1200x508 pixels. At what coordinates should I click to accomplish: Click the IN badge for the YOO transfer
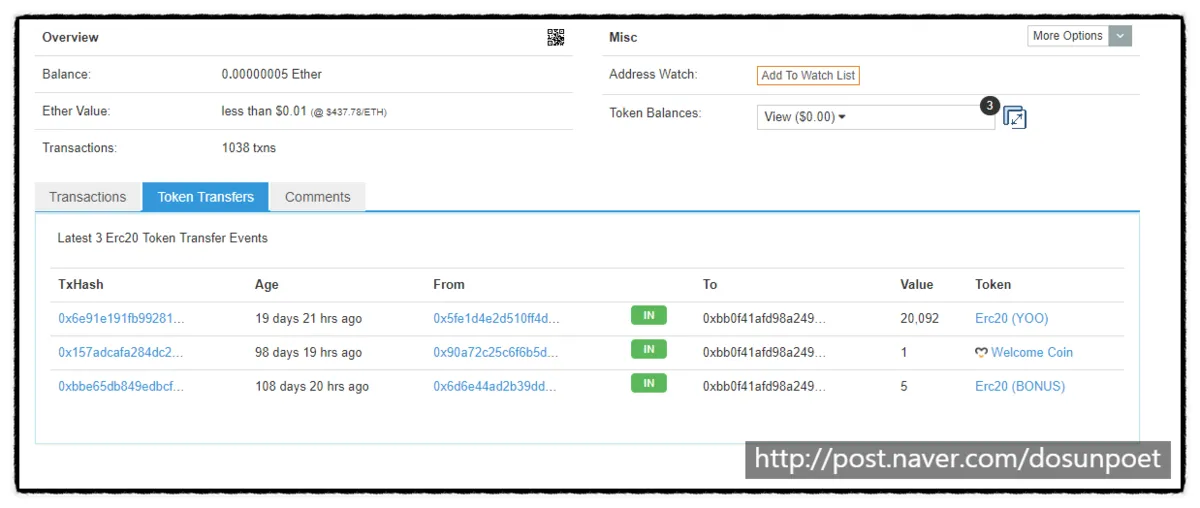(648, 316)
